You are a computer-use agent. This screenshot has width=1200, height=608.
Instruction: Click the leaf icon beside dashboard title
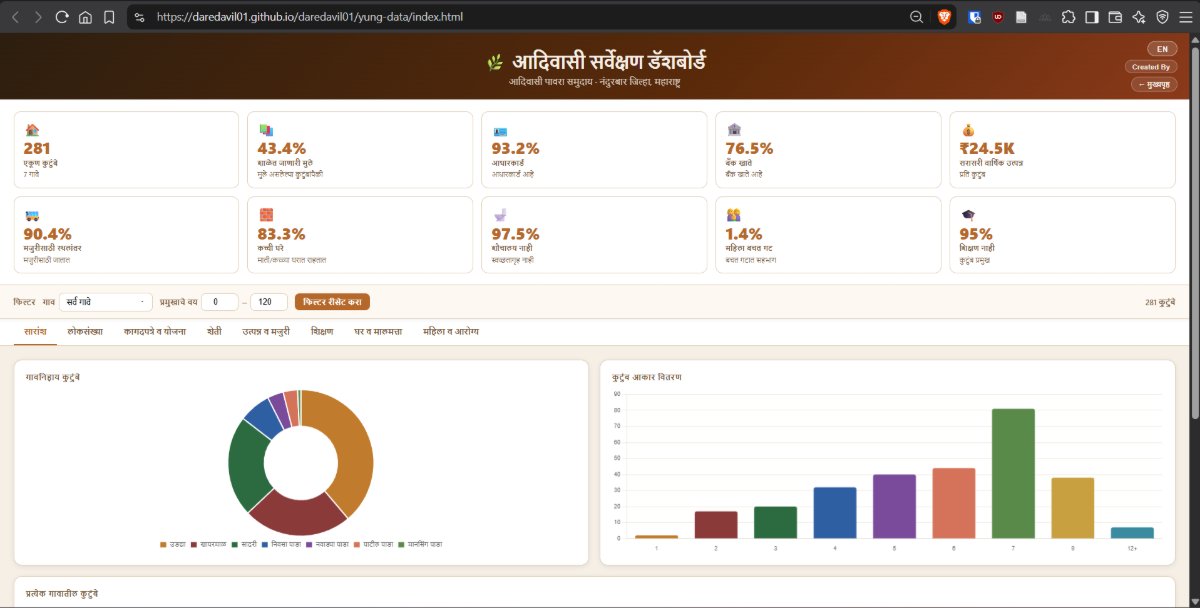click(494, 62)
